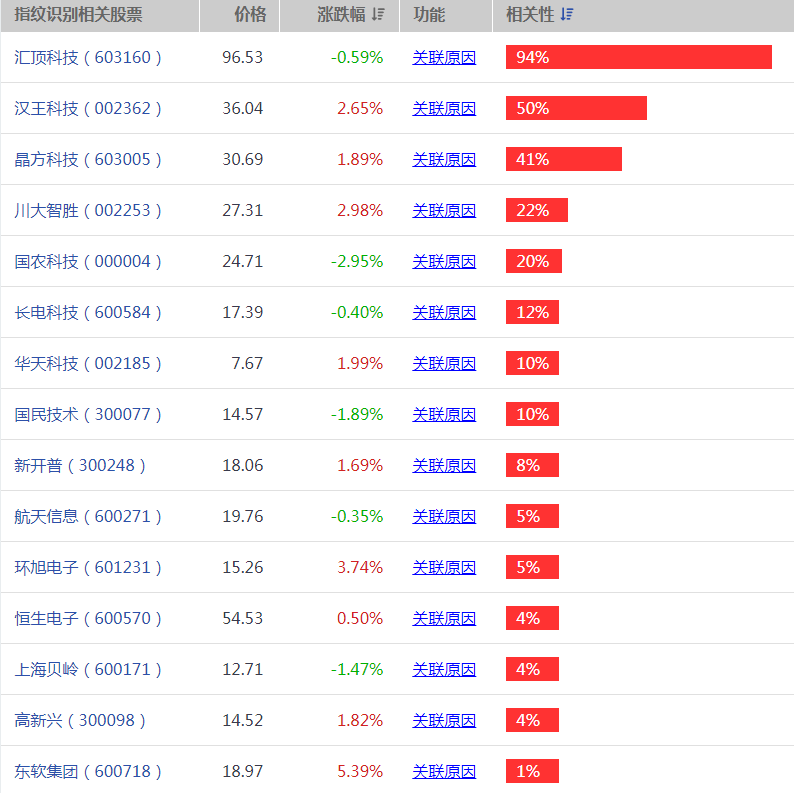Select 恒生电子 (600570) stock name

88,619
